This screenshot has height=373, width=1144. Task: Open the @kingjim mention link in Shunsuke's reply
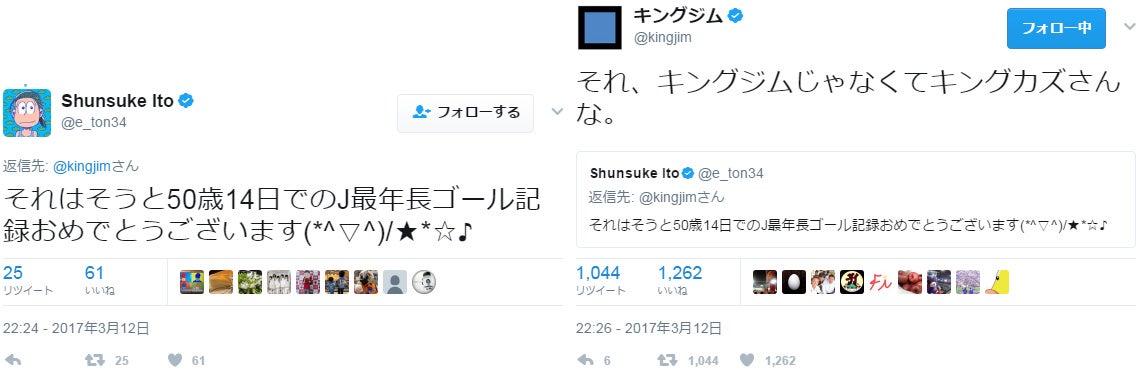pos(82,166)
